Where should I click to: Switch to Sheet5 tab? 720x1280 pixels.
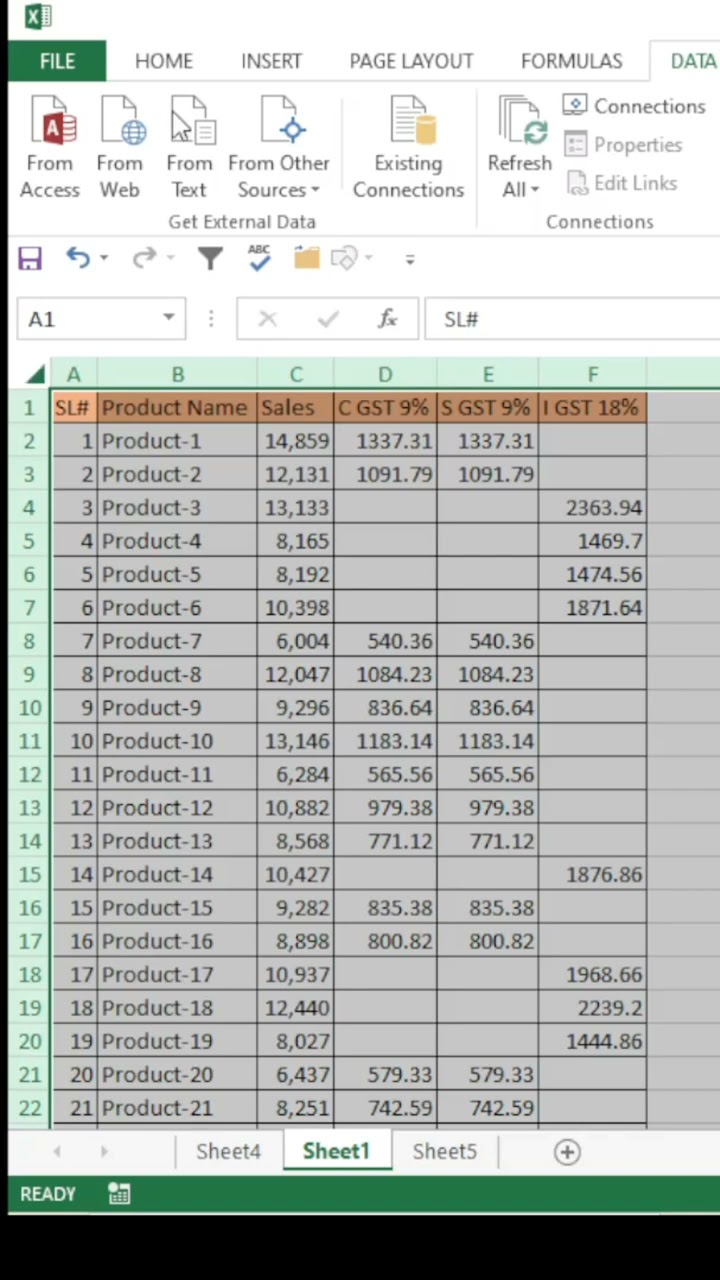click(444, 1152)
